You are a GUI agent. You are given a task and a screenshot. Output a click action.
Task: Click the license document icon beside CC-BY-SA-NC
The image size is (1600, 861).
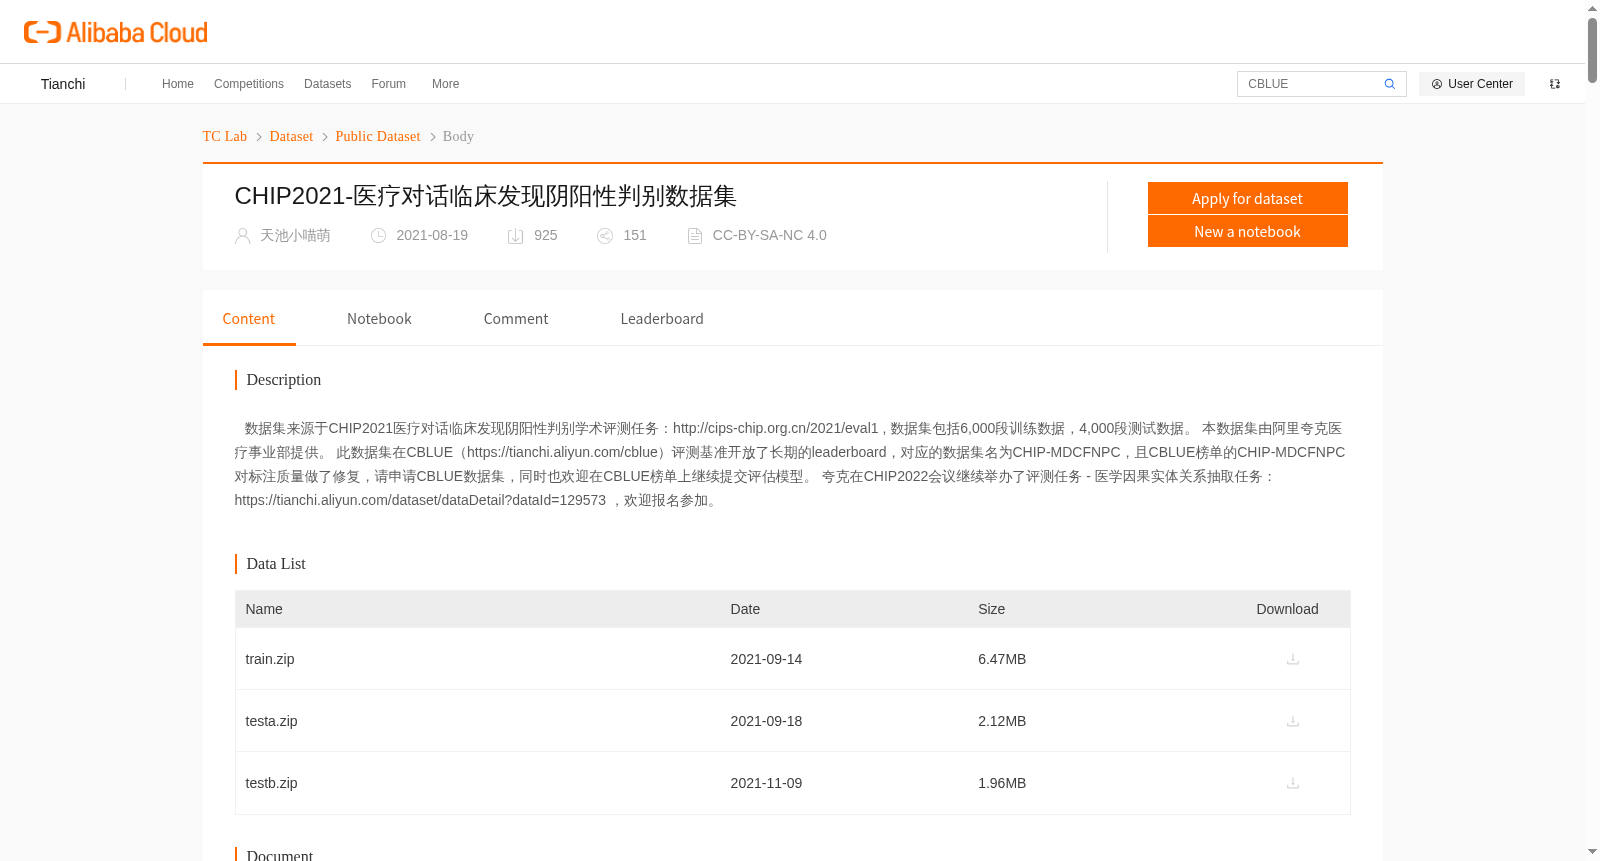(x=695, y=236)
